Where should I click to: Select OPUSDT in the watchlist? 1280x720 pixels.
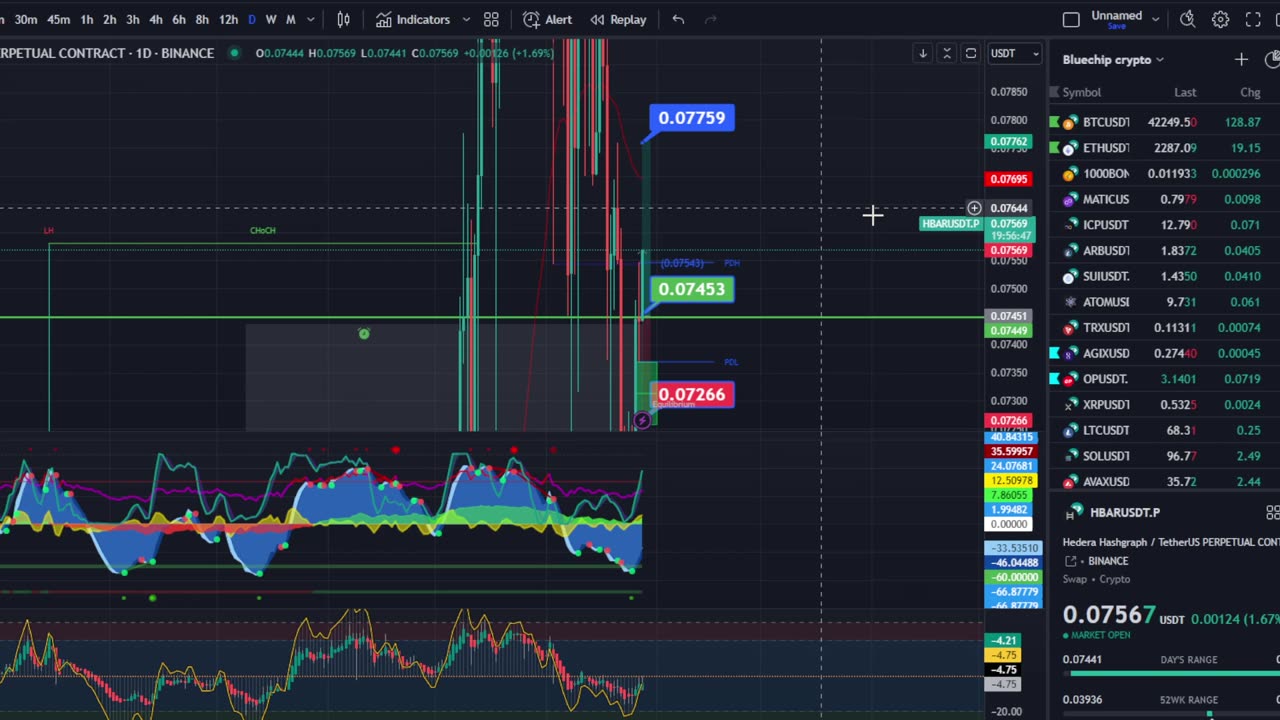coord(1164,379)
